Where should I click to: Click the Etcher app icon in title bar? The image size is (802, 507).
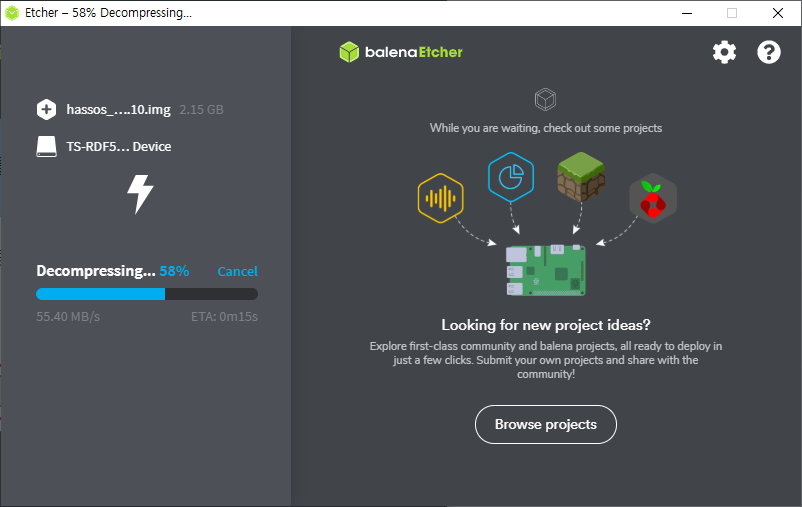(x=12, y=13)
